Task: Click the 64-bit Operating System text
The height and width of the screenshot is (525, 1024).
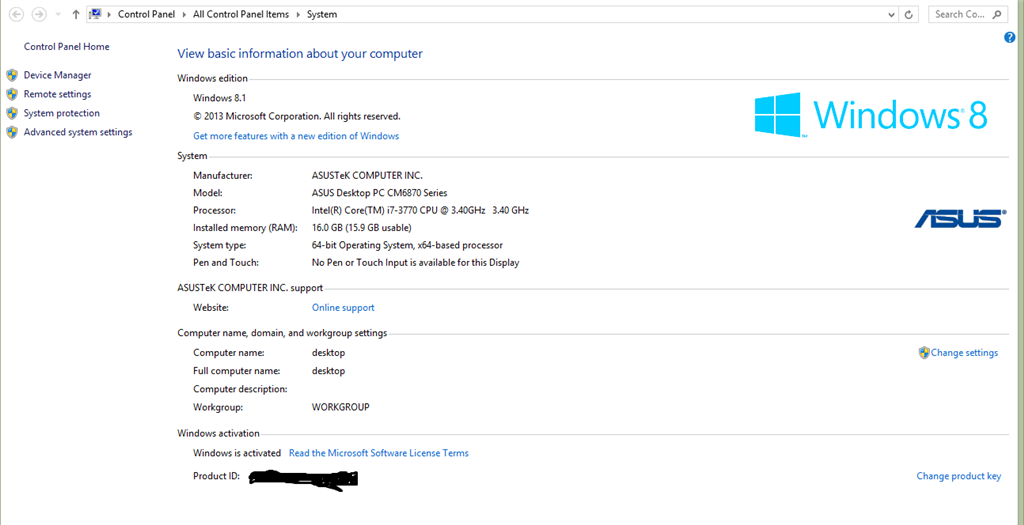Action: (408, 246)
